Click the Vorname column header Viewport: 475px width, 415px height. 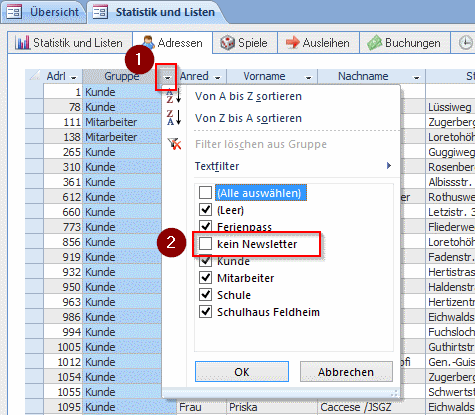264,76
